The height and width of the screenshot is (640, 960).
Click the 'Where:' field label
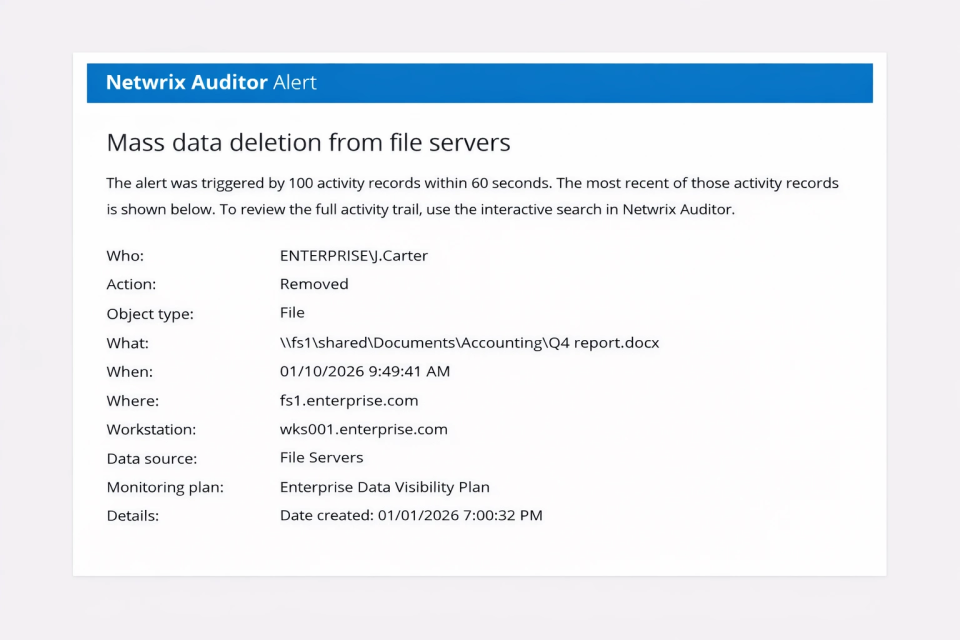coord(133,401)
